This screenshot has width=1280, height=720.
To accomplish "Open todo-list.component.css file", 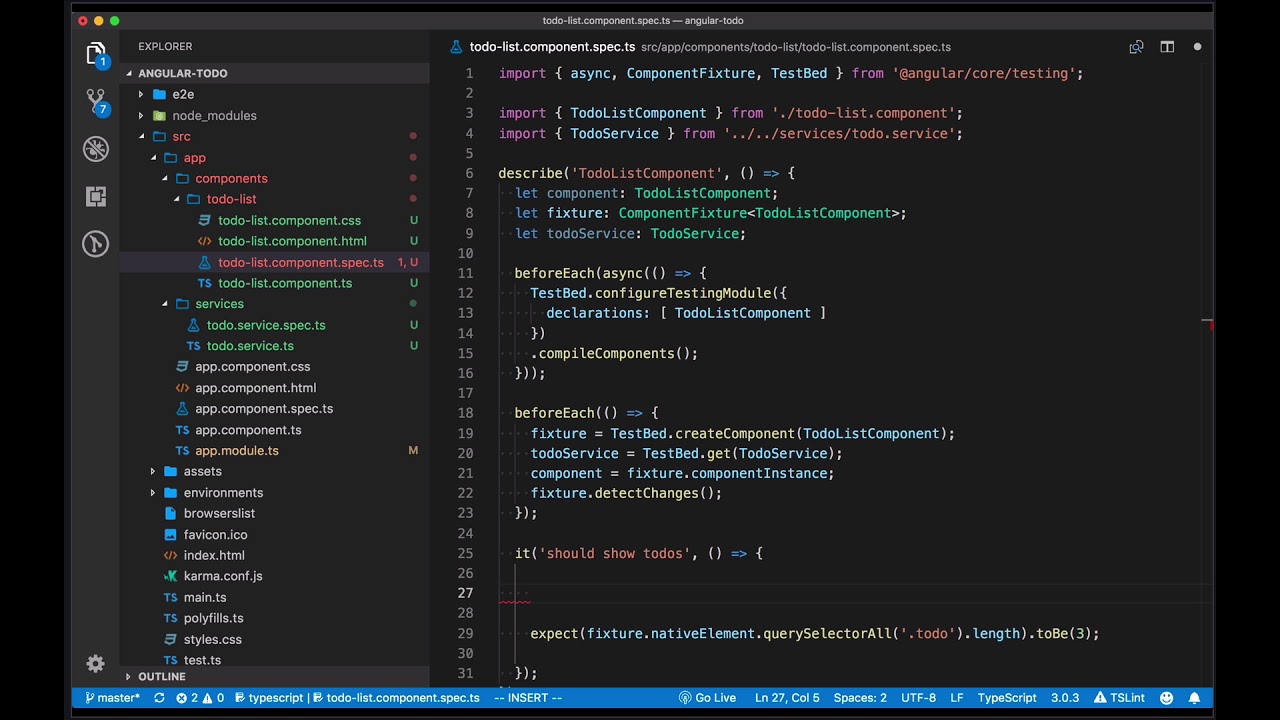I will (x=289, y=220).
